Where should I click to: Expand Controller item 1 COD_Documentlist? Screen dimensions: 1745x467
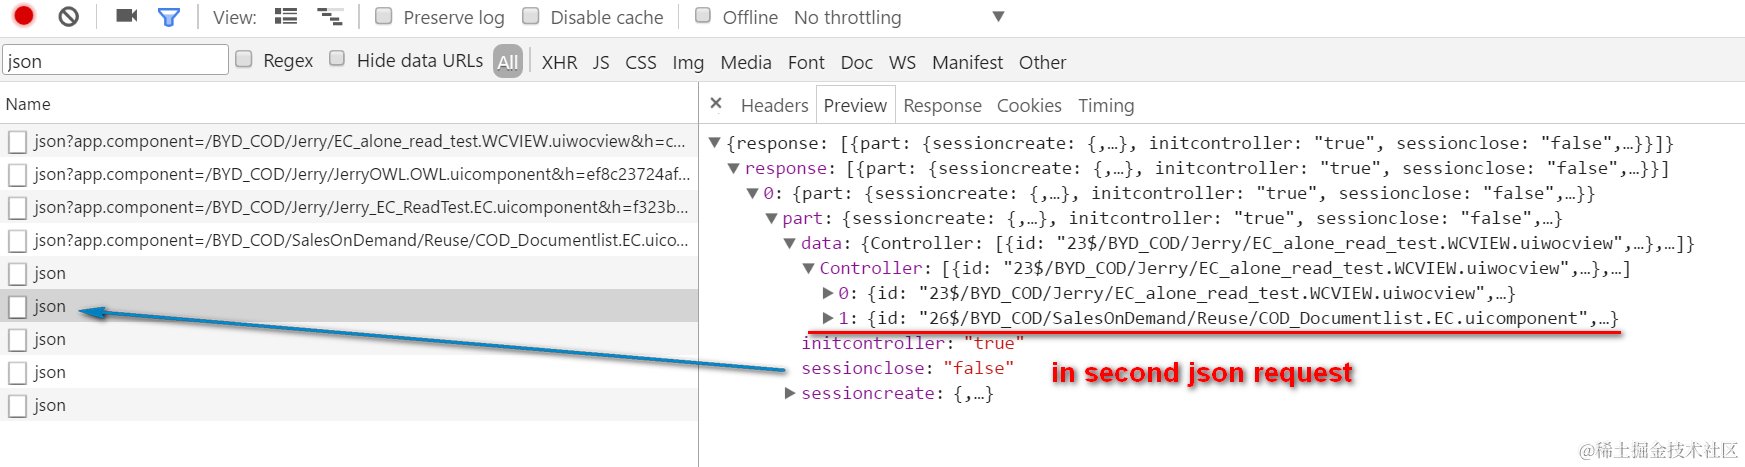point(828,318)
